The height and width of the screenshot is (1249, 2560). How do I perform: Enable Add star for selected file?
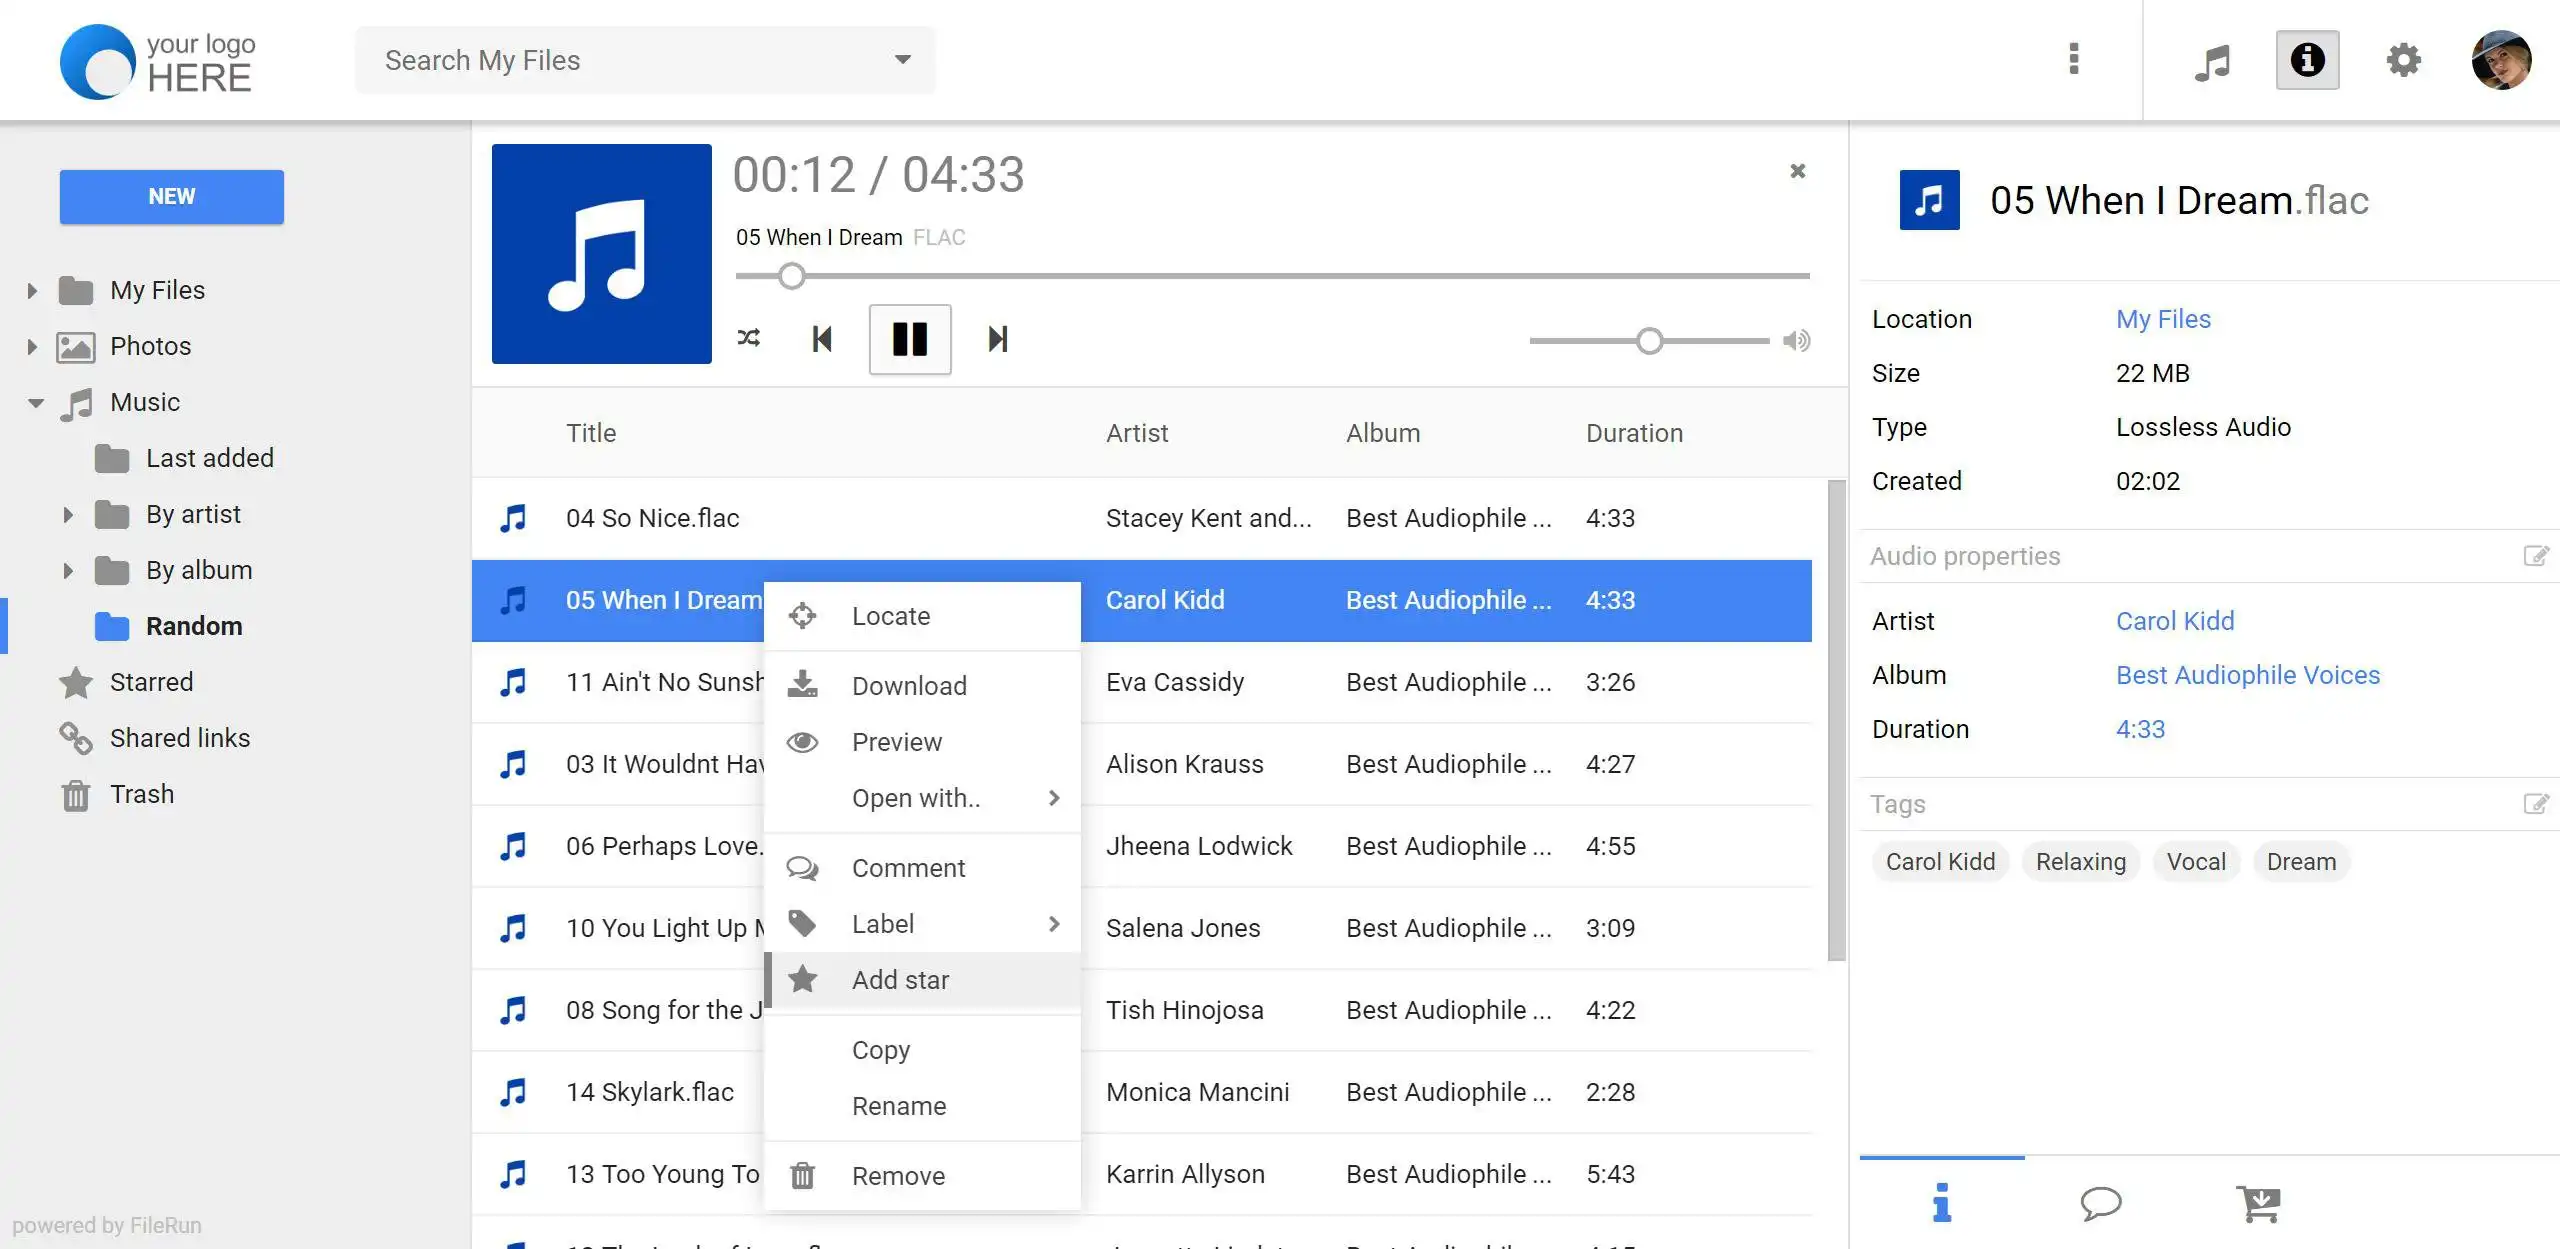(900, 980)
